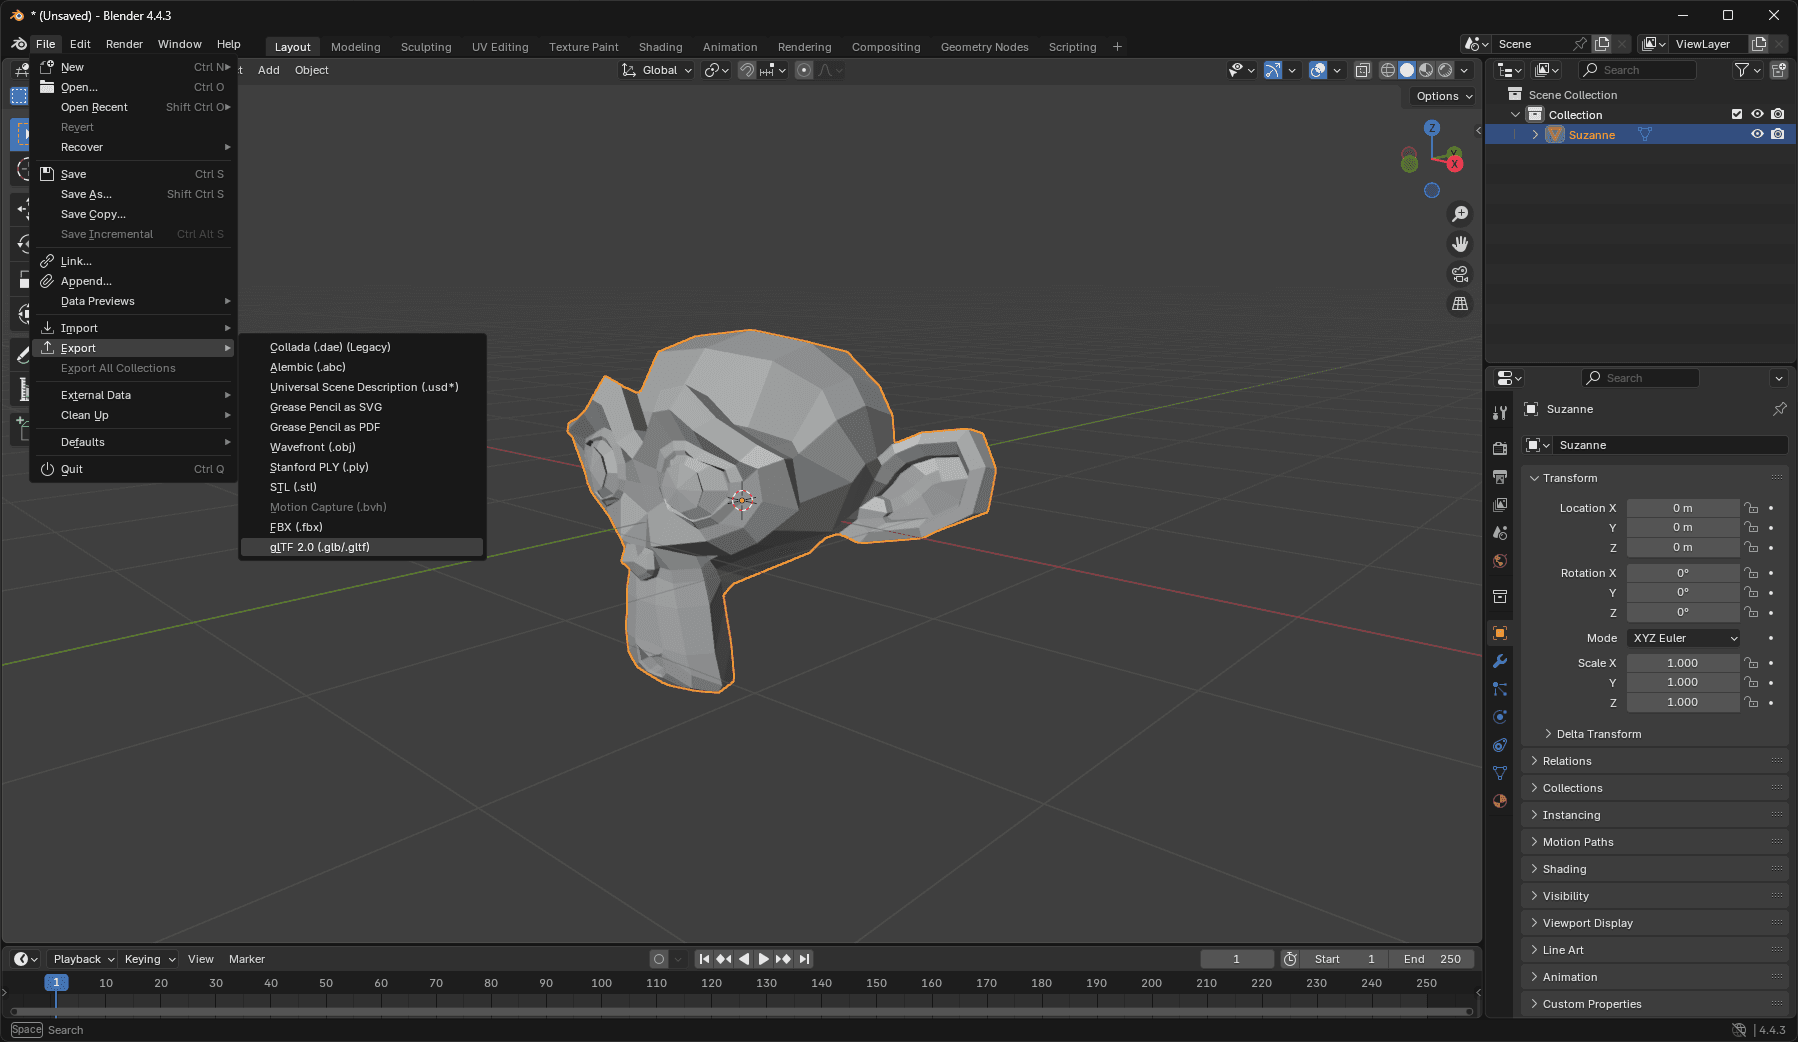The width and height of the screenshot is (1798, 1042).
Task: Expand Motion Paths panel
Action: coord(1655,842)
